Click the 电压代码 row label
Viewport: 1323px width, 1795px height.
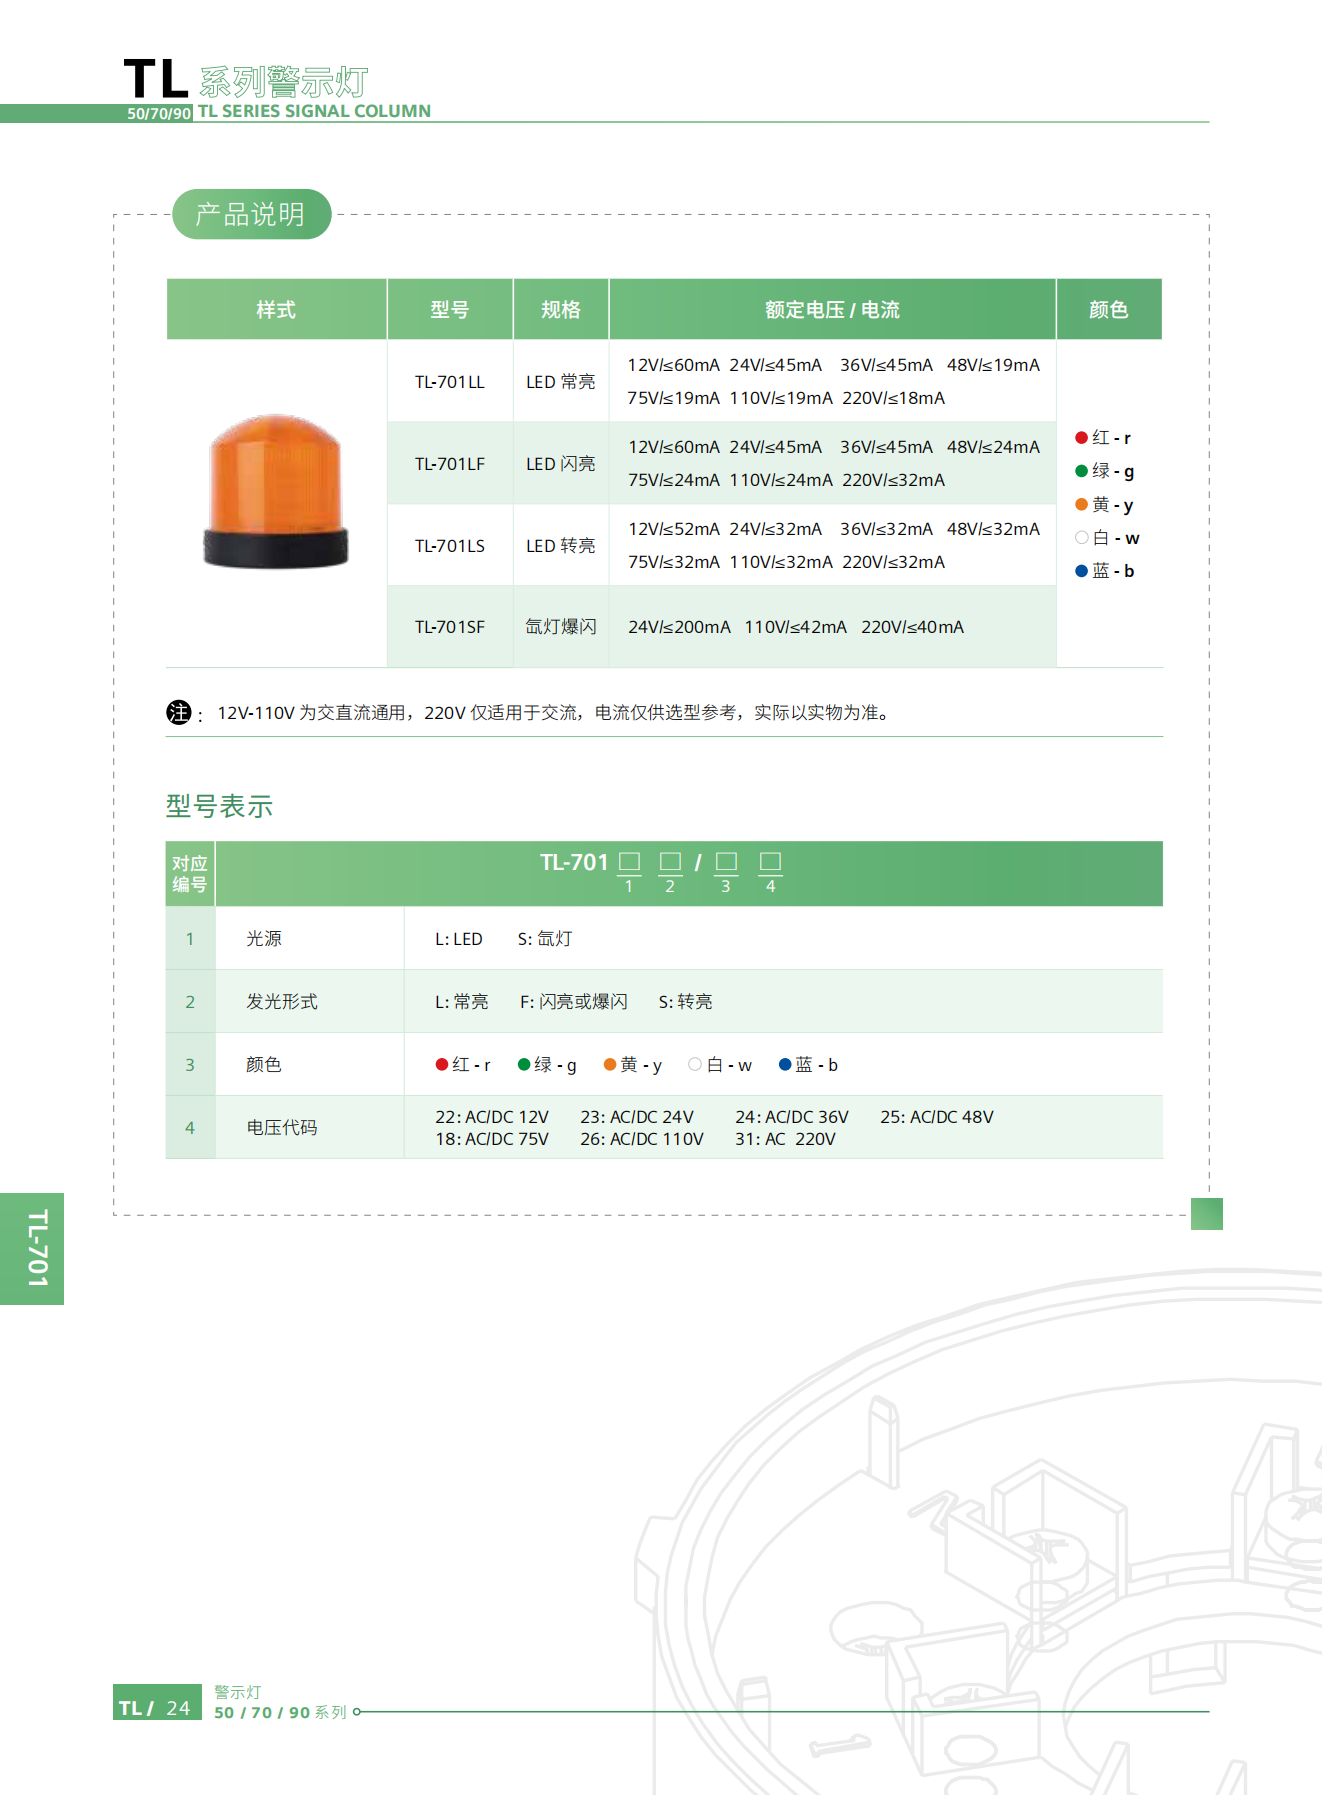(282, 1128)
